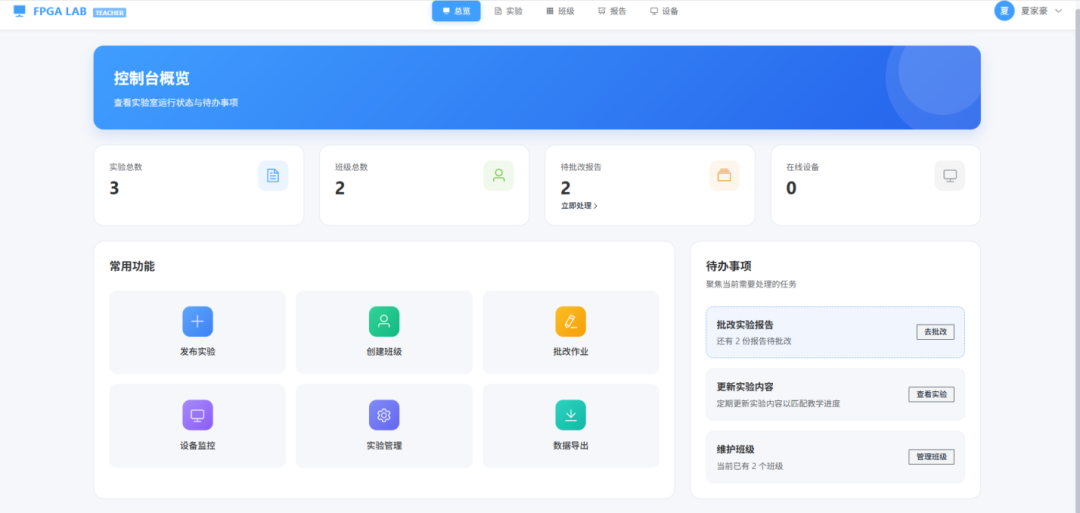
Task: Go to the 报告 tab
Action: pyautogui.click(x=612, y=11)
